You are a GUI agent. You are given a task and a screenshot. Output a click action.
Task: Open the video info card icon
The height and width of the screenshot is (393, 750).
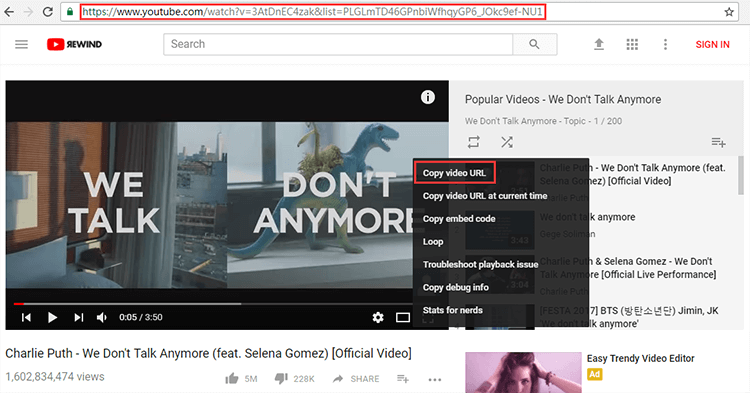point(428,97)
